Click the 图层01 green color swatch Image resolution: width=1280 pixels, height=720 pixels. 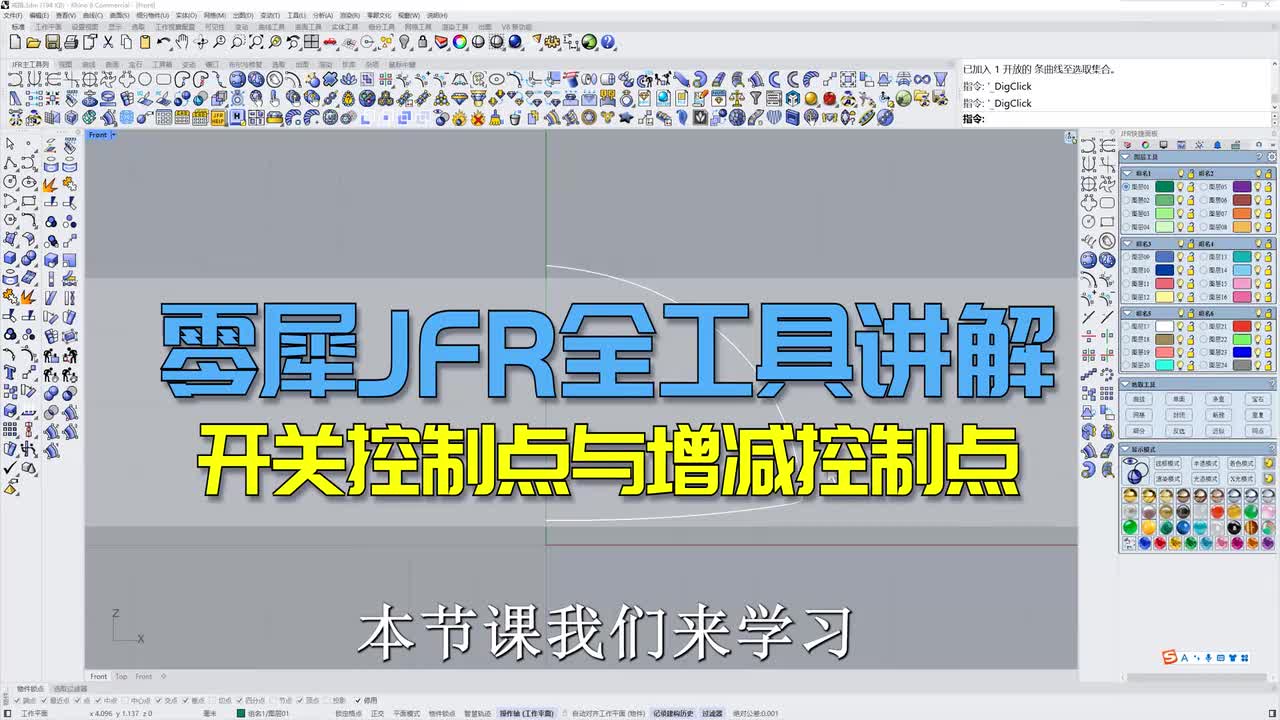click(1164, 186)
